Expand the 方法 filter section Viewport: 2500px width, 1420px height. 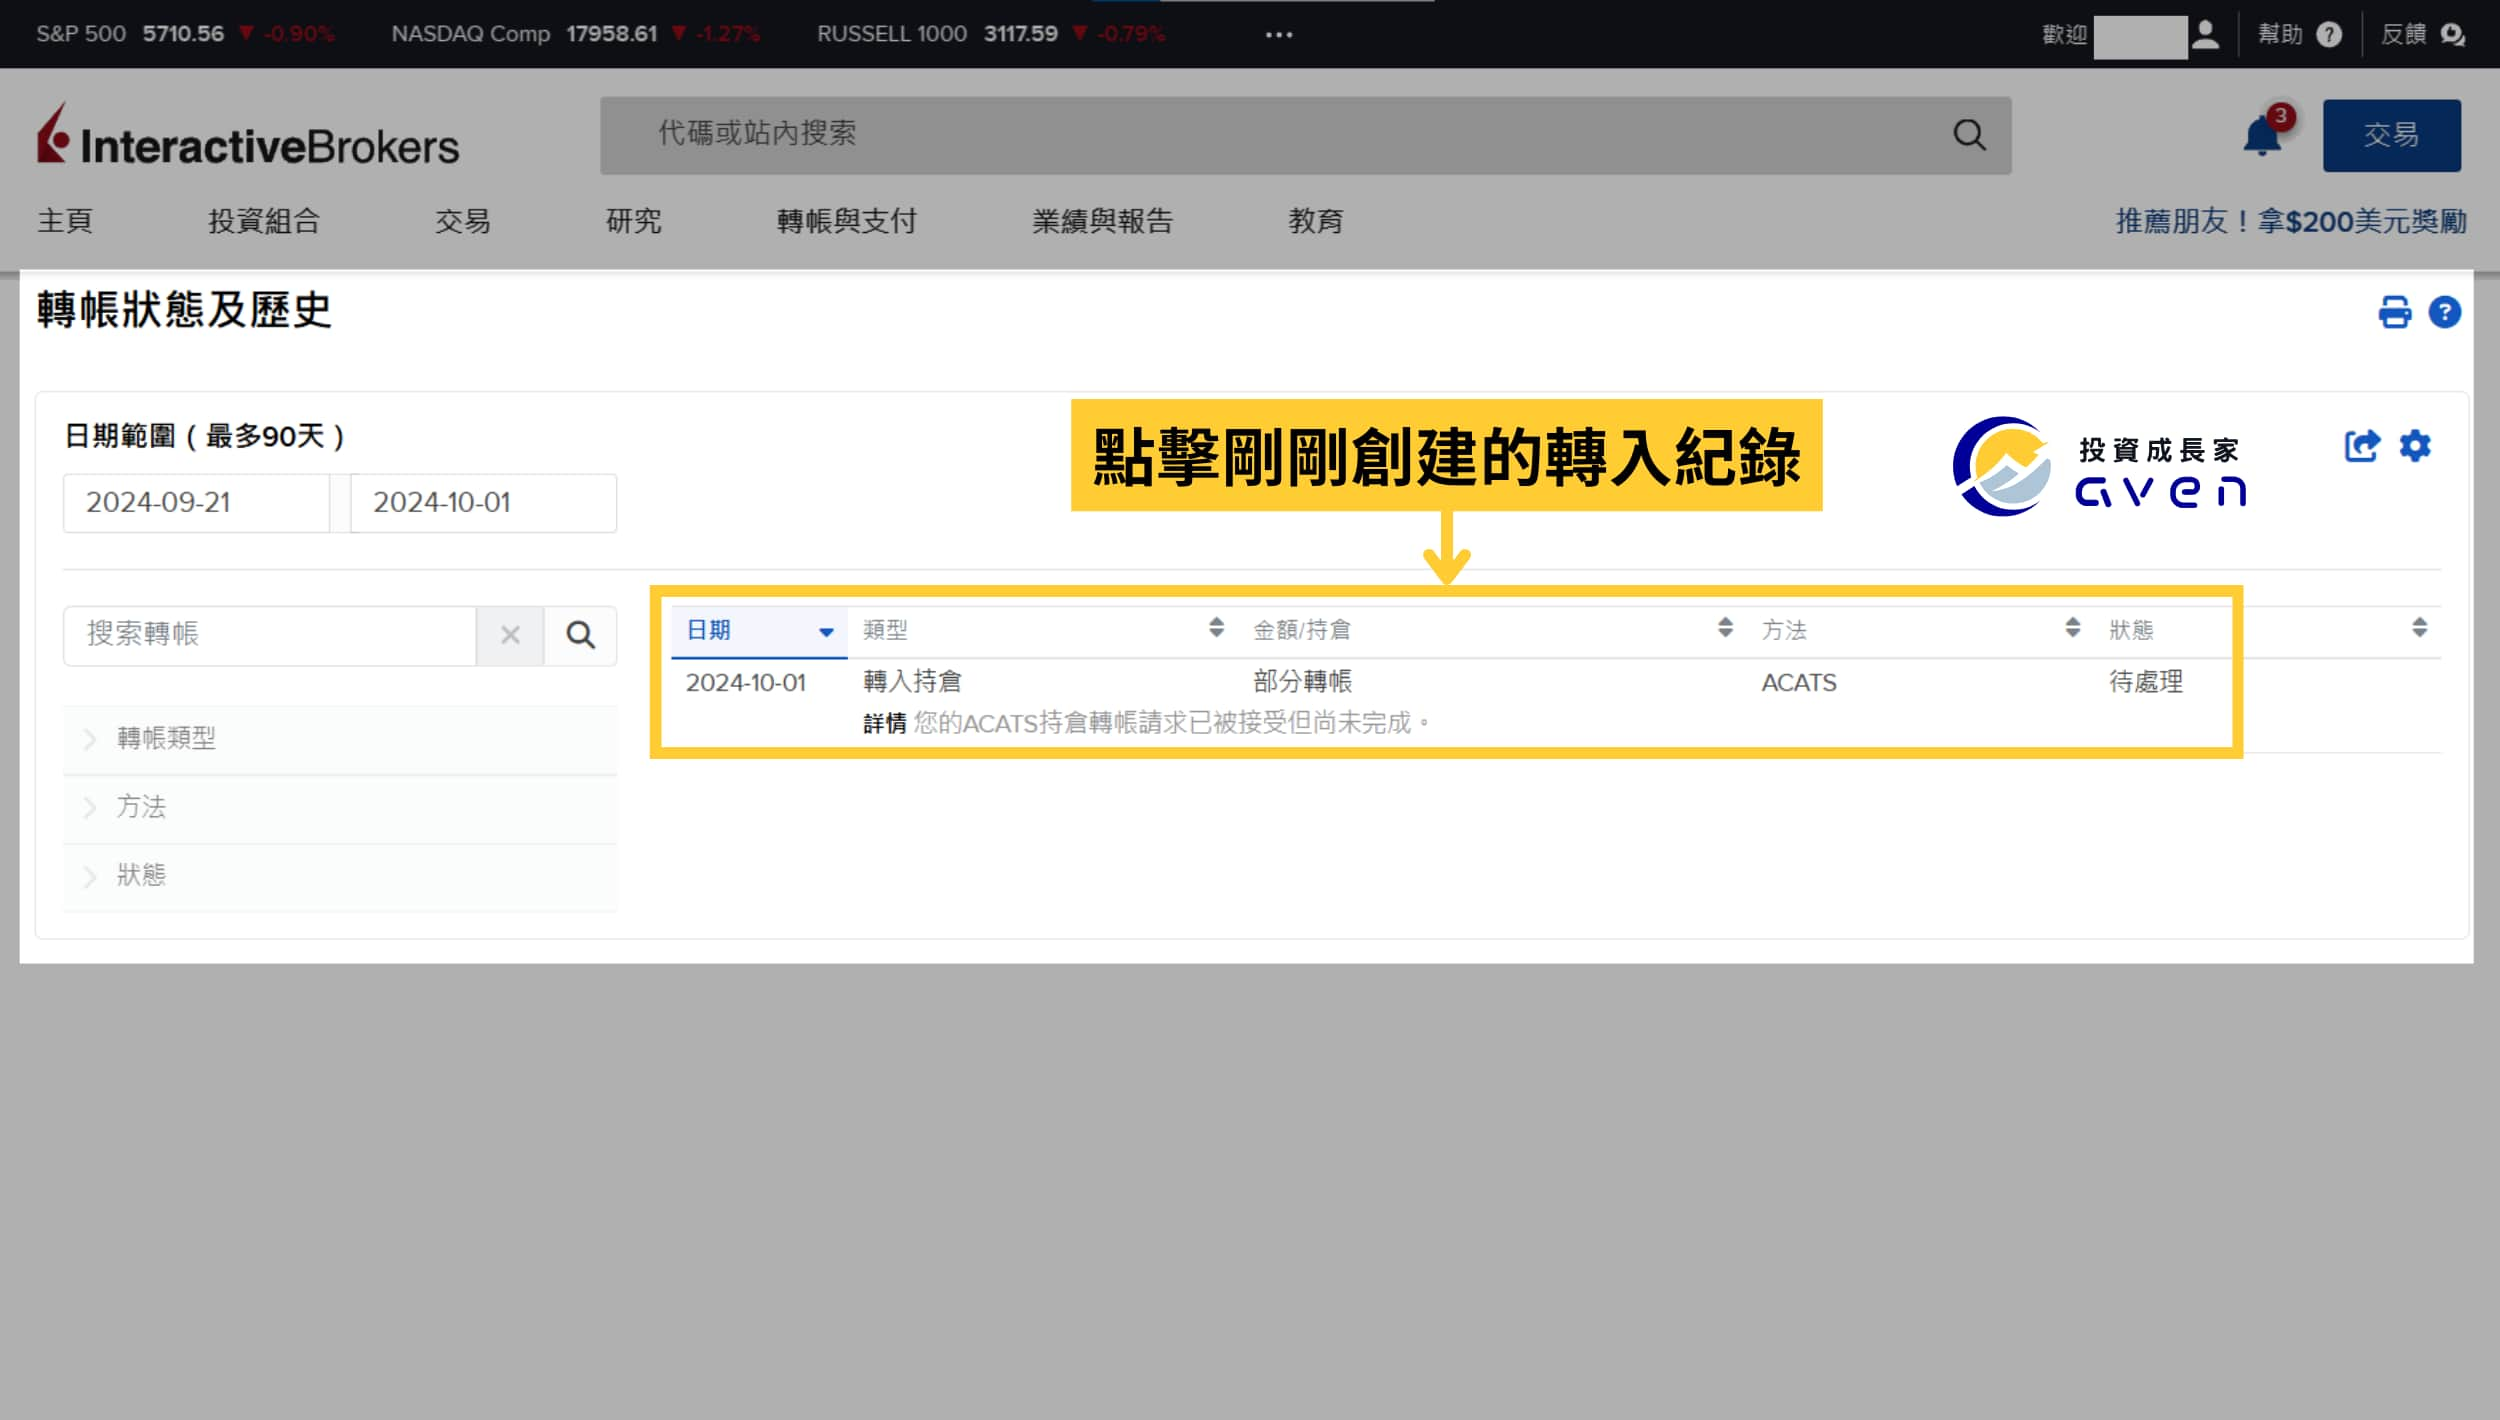point(340,807)
